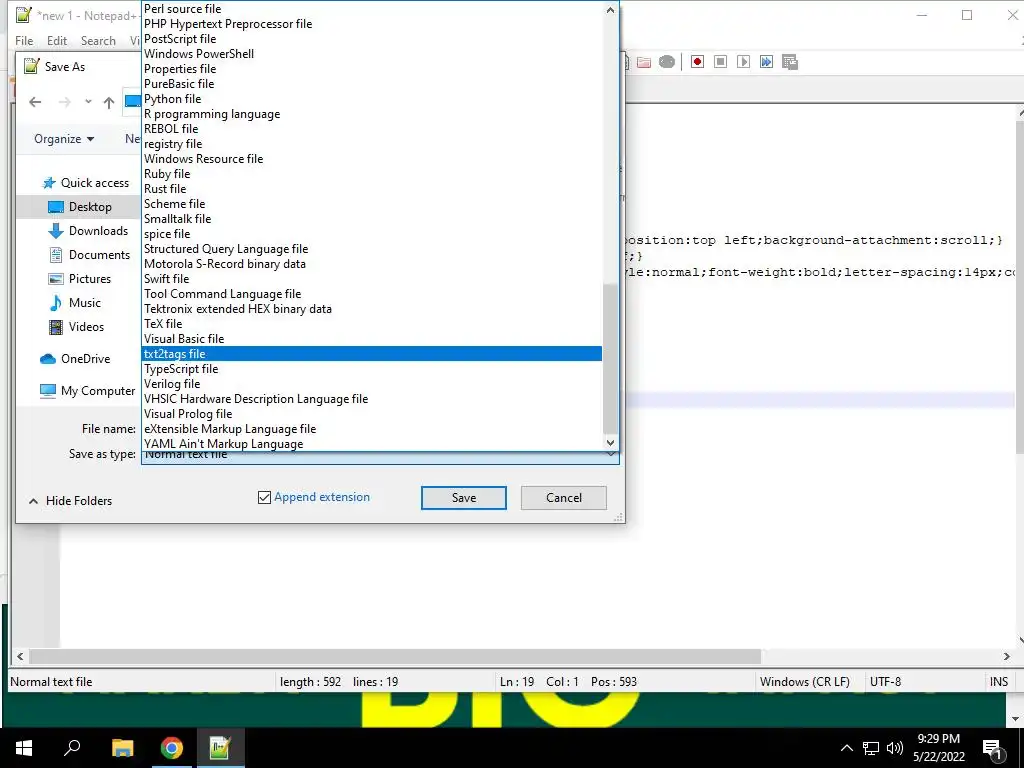Click the Folder as Workspace toolbar icon
The image size is (1024, 768).
click(644, 62)
